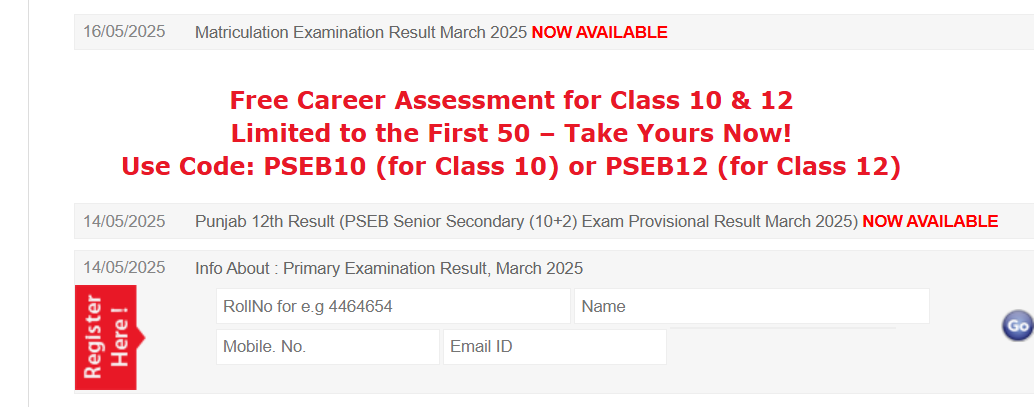Screen dimensions: 1034x407
Task: Activate the Email ID field
Action: tap(555, 347)
